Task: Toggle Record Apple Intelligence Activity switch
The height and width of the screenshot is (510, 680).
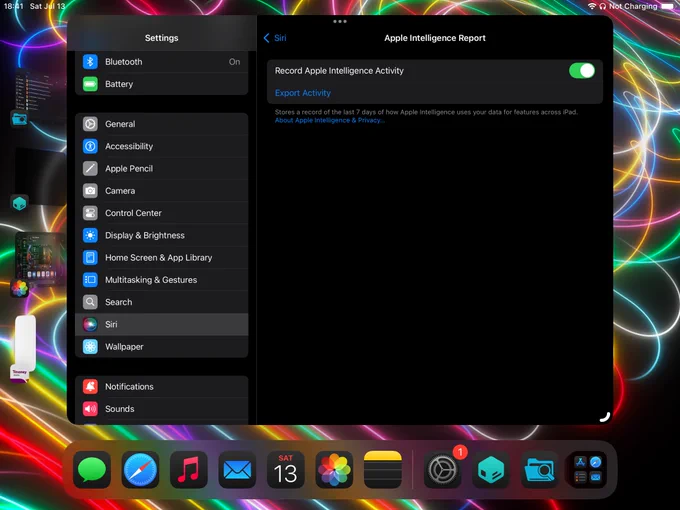Action: coord(582,71)
